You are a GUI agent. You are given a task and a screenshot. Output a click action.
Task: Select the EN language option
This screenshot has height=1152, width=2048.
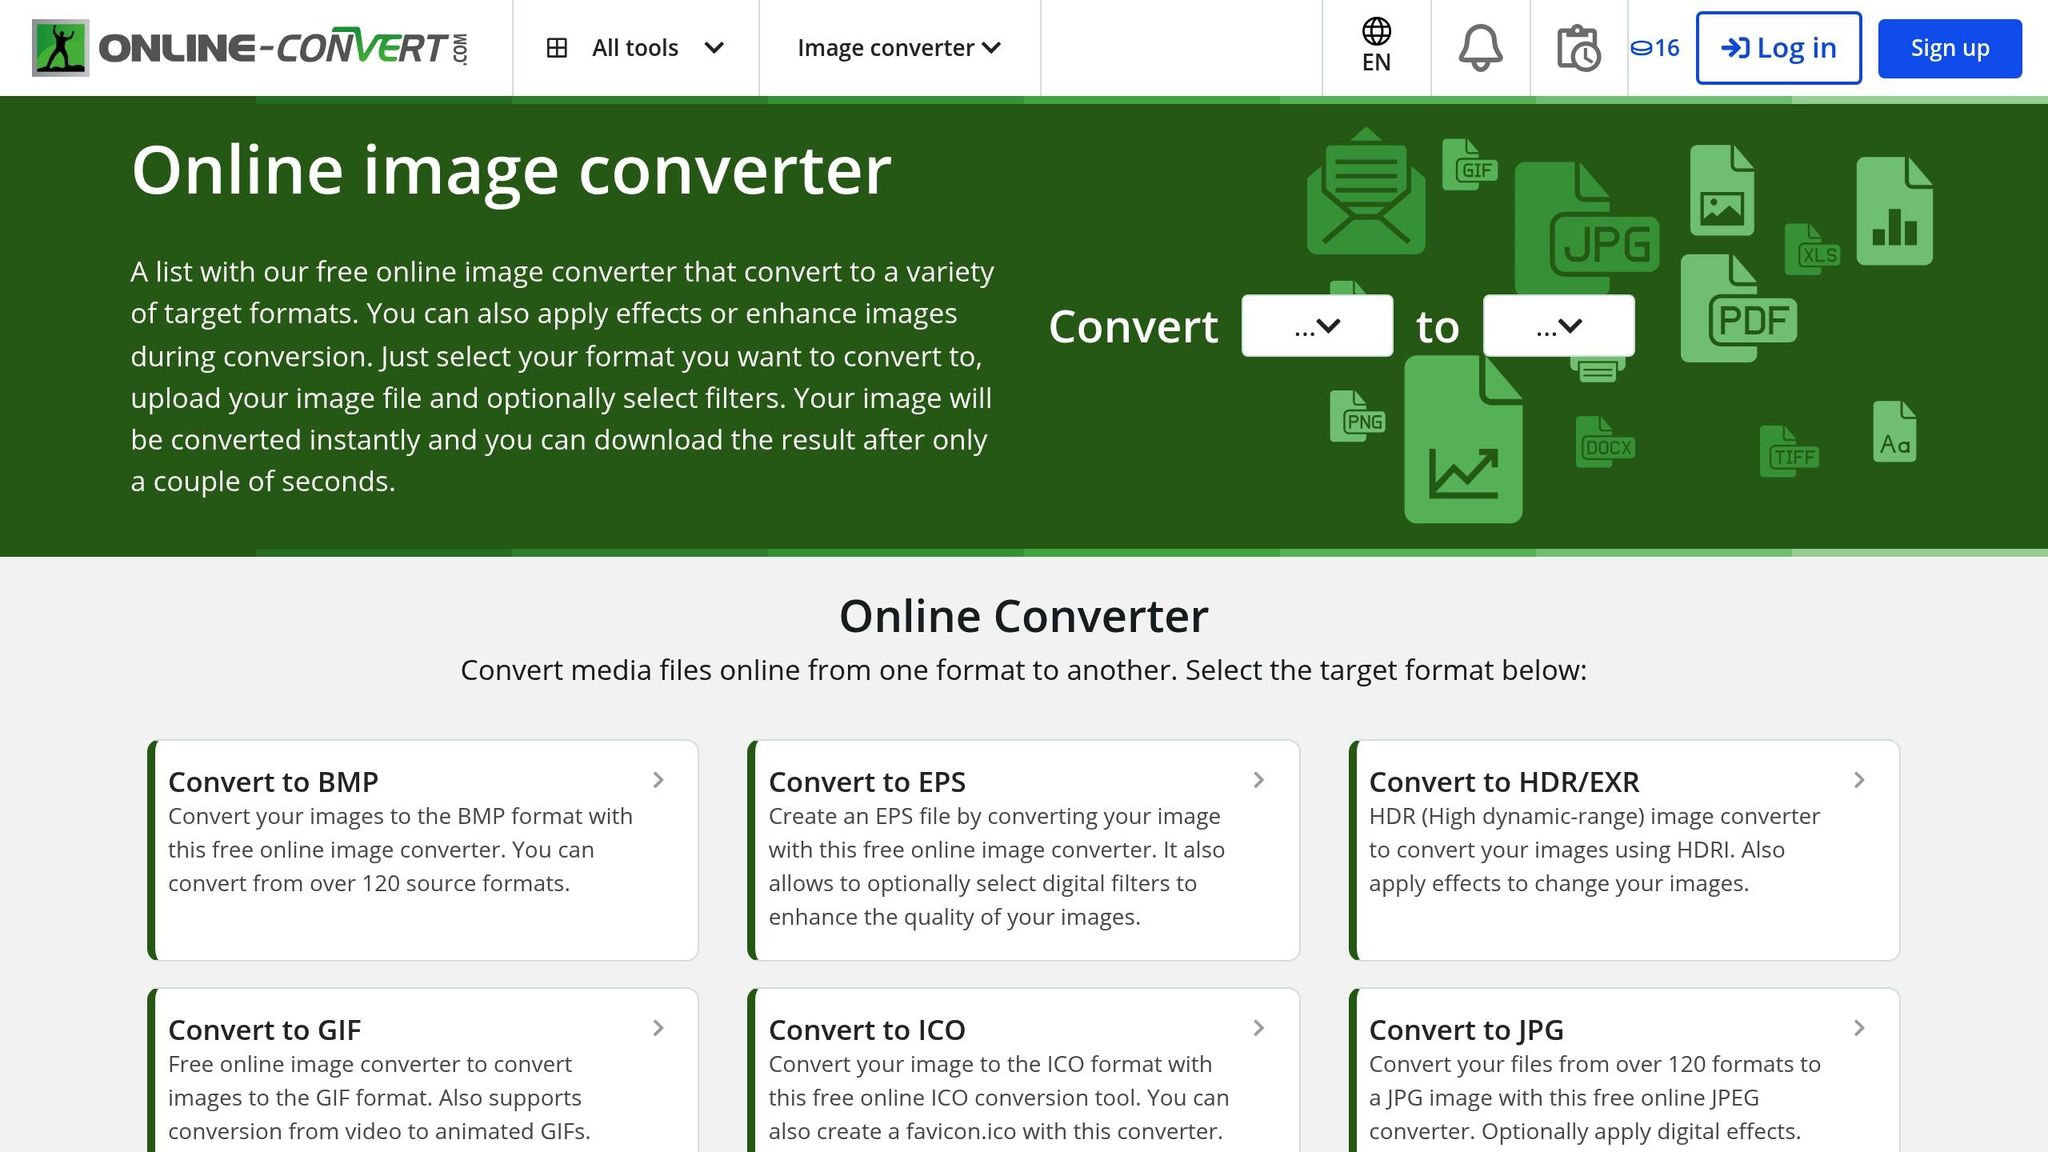1377,47
